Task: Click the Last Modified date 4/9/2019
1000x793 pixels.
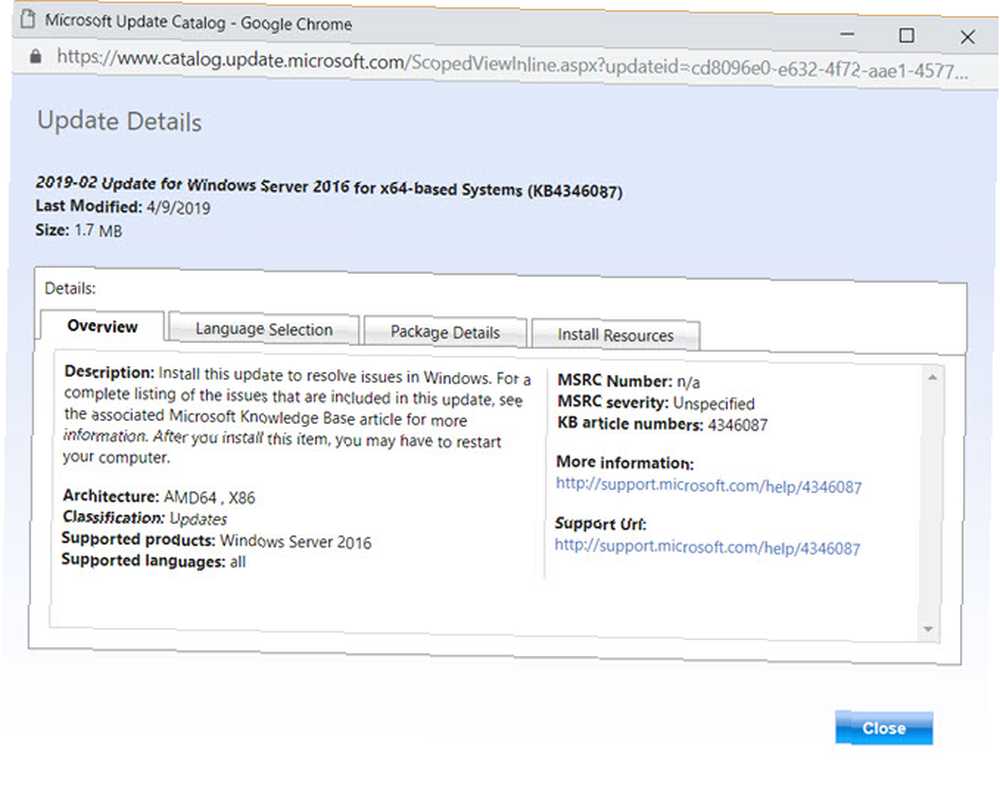Action: point(179,207)
